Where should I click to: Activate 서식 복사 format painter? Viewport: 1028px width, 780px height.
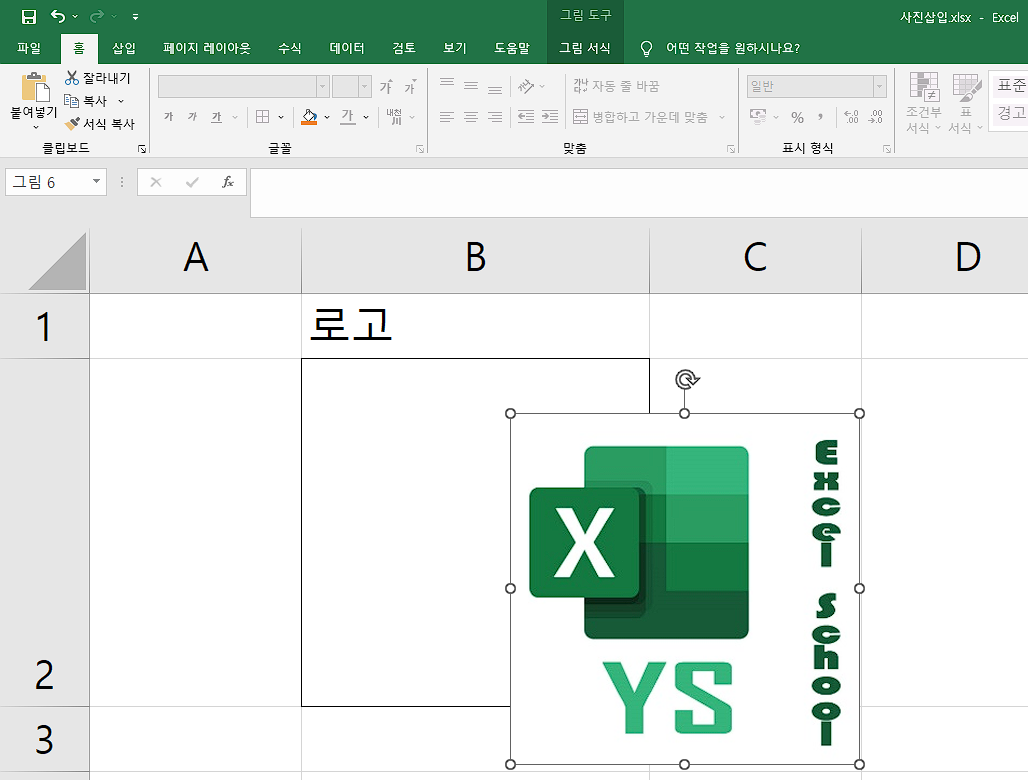[100, 124]
